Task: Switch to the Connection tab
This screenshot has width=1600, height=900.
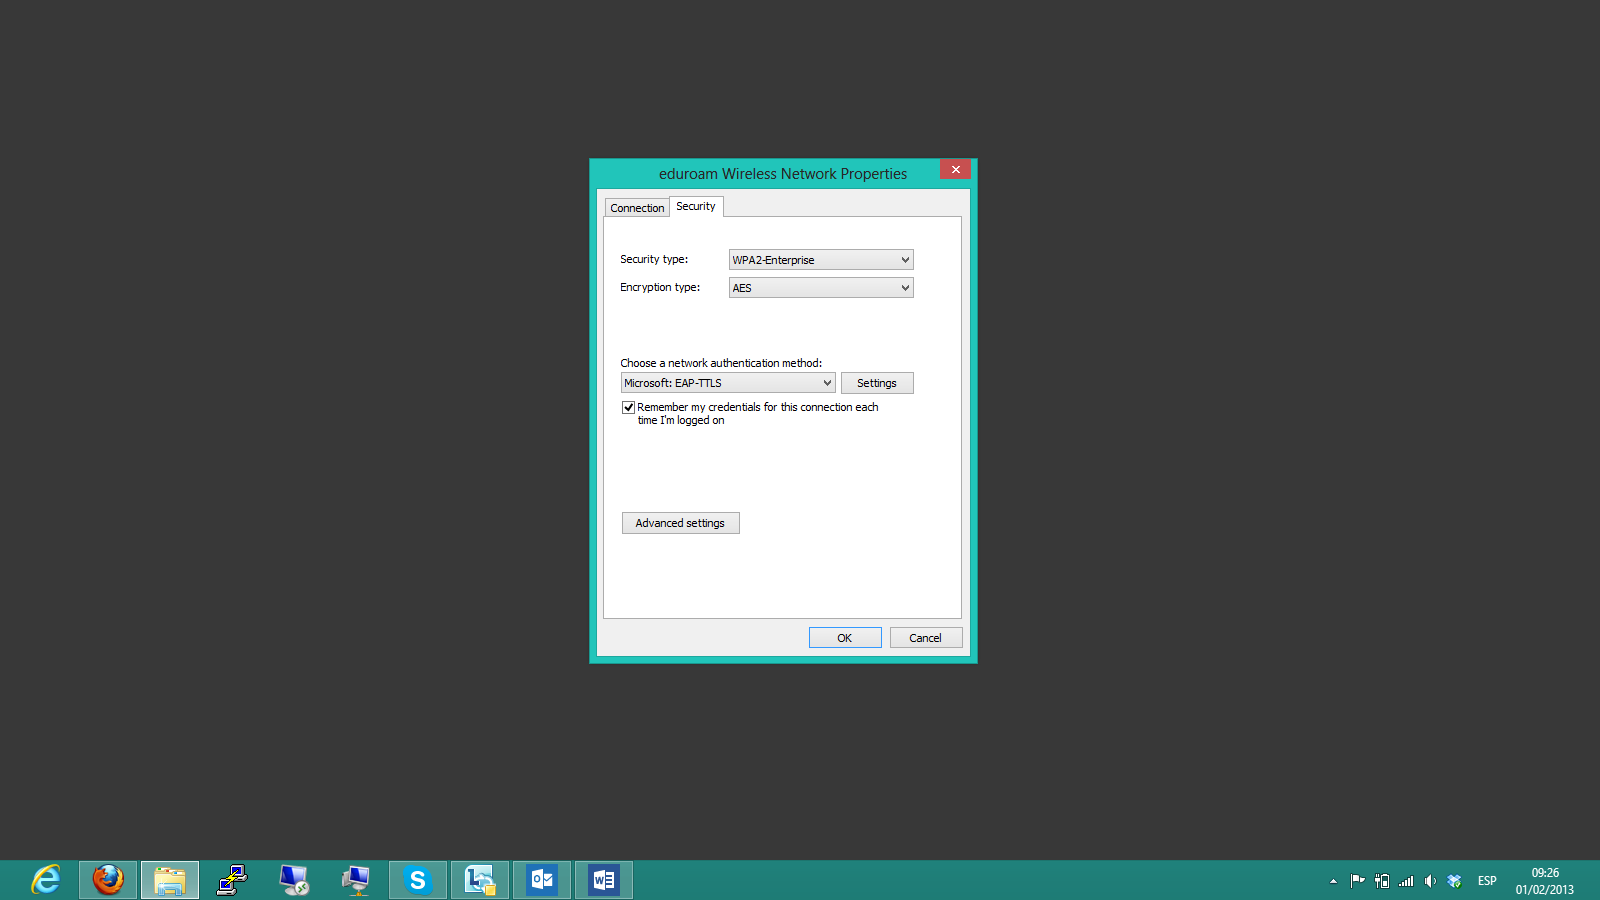Action: [637, 208]
